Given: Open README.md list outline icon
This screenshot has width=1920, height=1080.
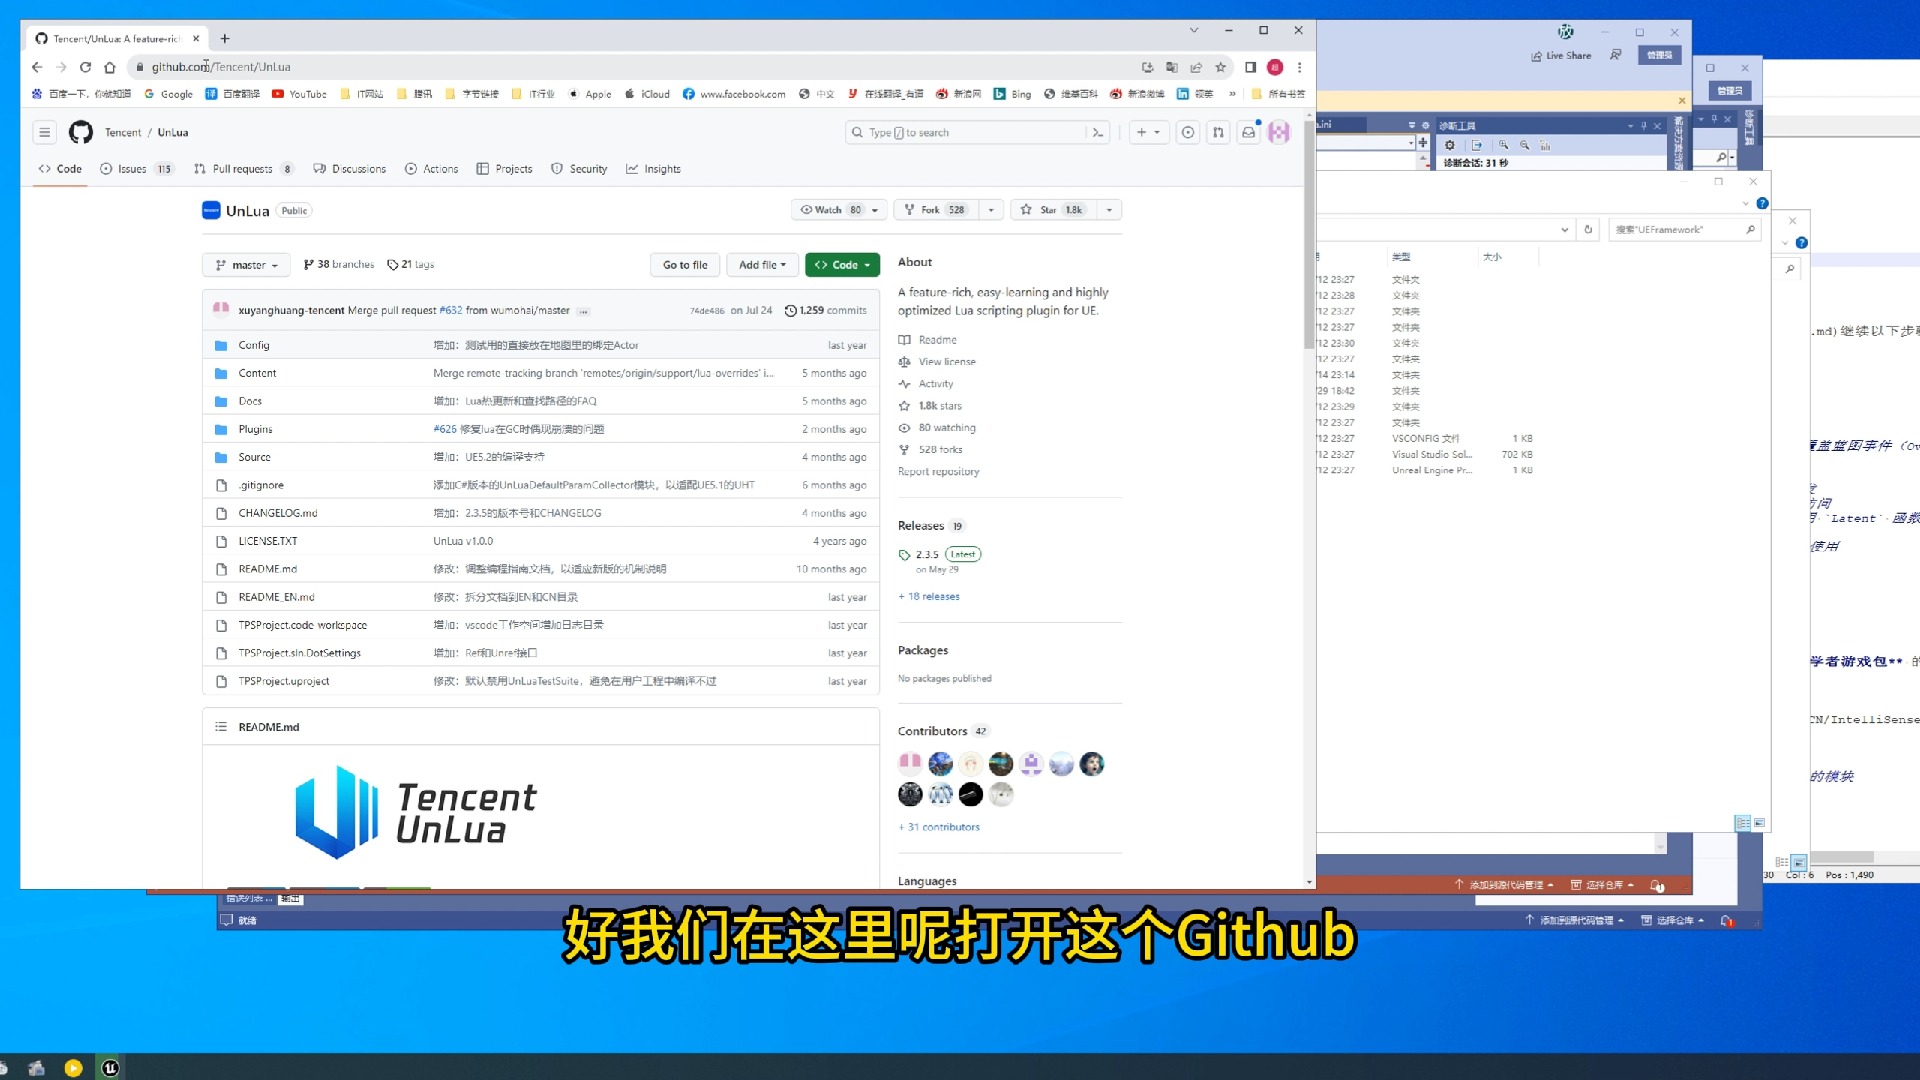Looking at the screenshot, I should (221, 727).
